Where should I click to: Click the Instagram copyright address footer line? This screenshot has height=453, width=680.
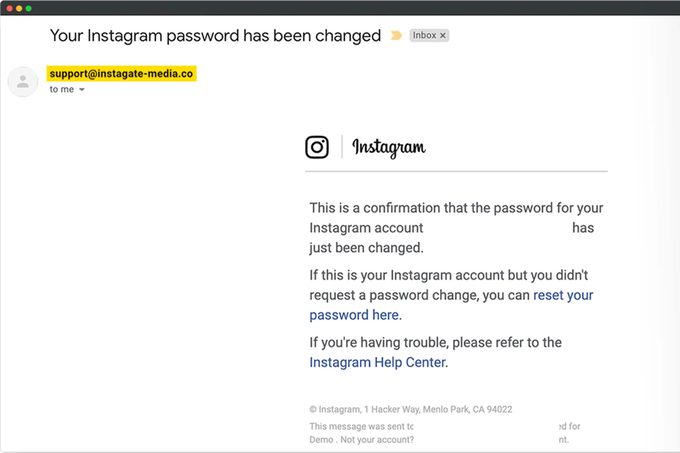tap(411, 410)
